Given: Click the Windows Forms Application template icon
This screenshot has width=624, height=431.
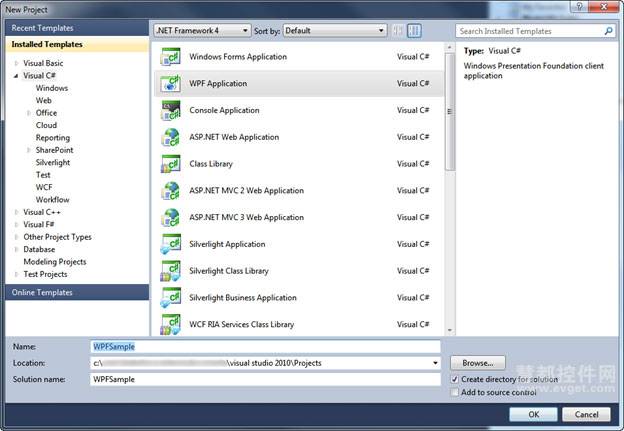Looking at the screenshot, I should coord(171,57).
